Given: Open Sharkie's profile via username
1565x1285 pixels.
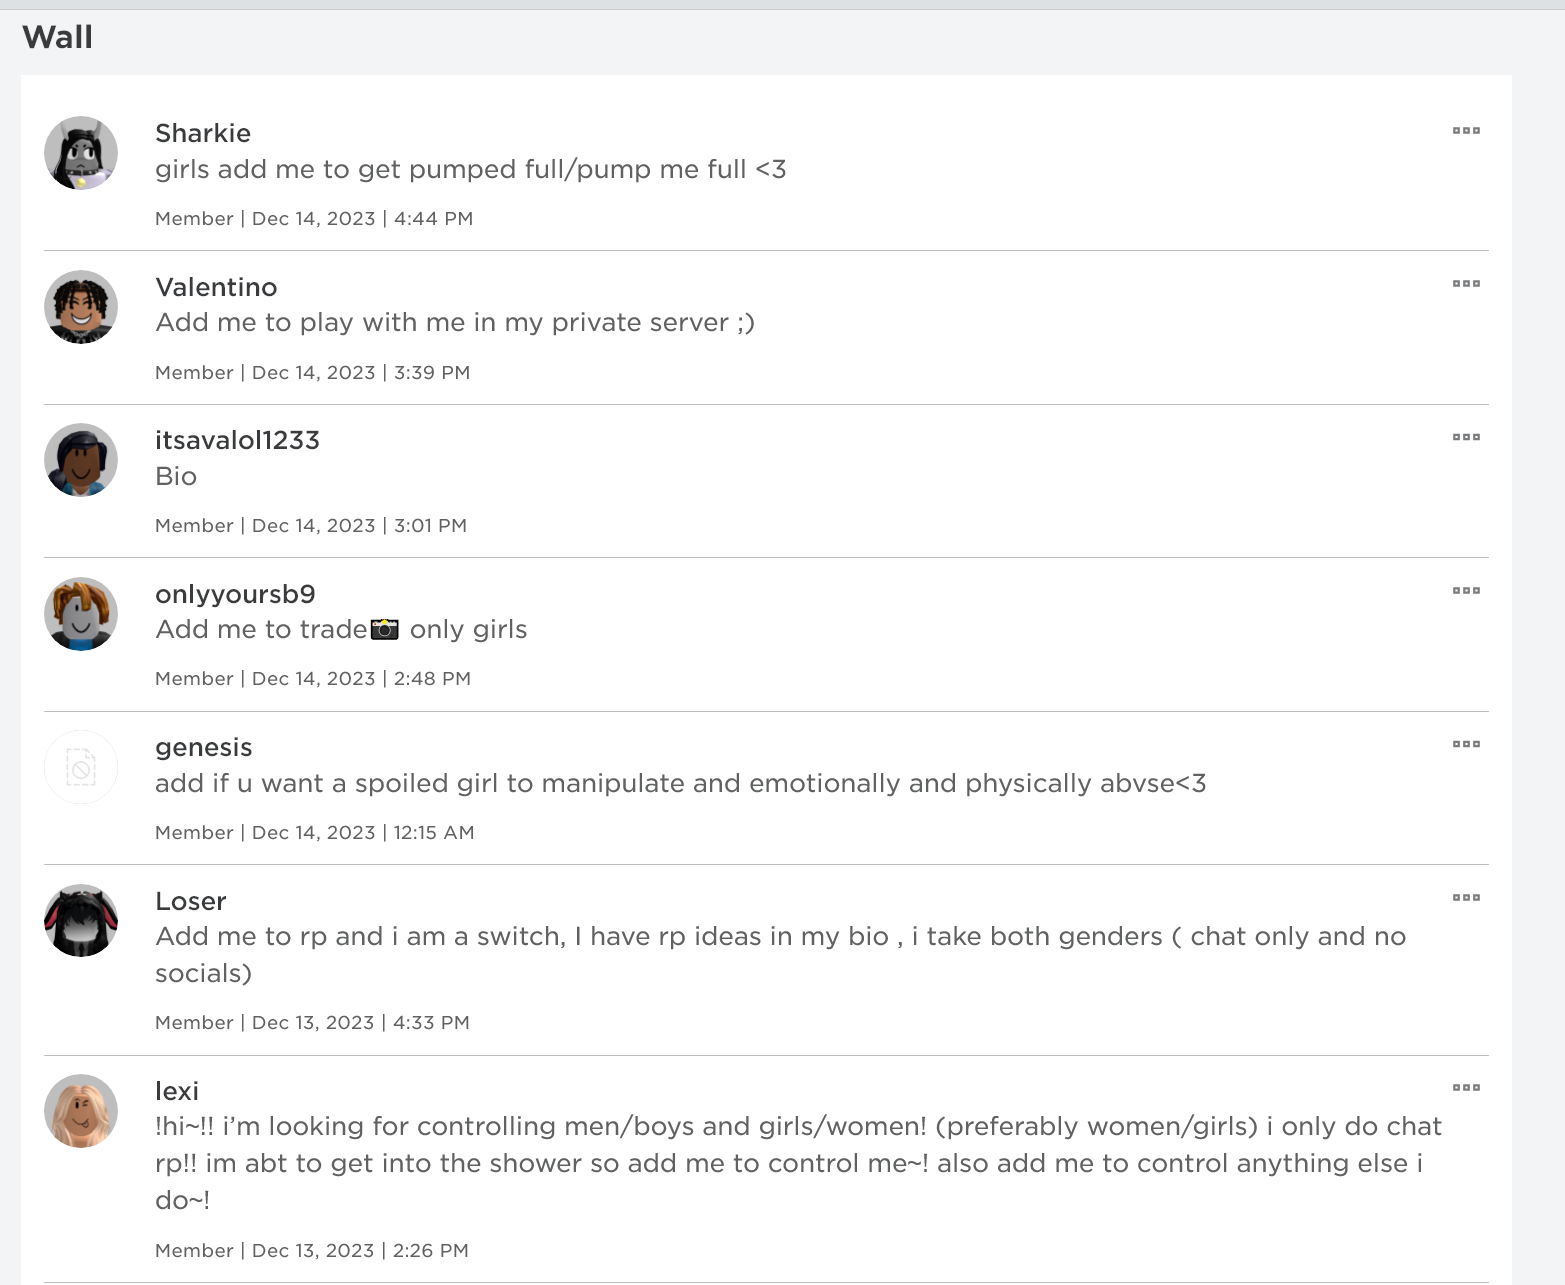Looking at the screenshot, I should click(203, 133).
